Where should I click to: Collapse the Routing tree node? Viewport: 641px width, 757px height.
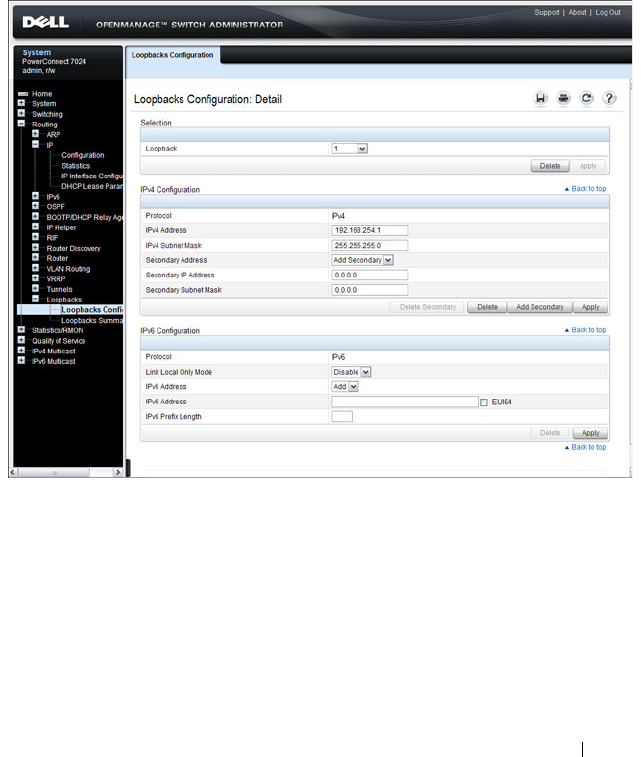pos(21,124)
